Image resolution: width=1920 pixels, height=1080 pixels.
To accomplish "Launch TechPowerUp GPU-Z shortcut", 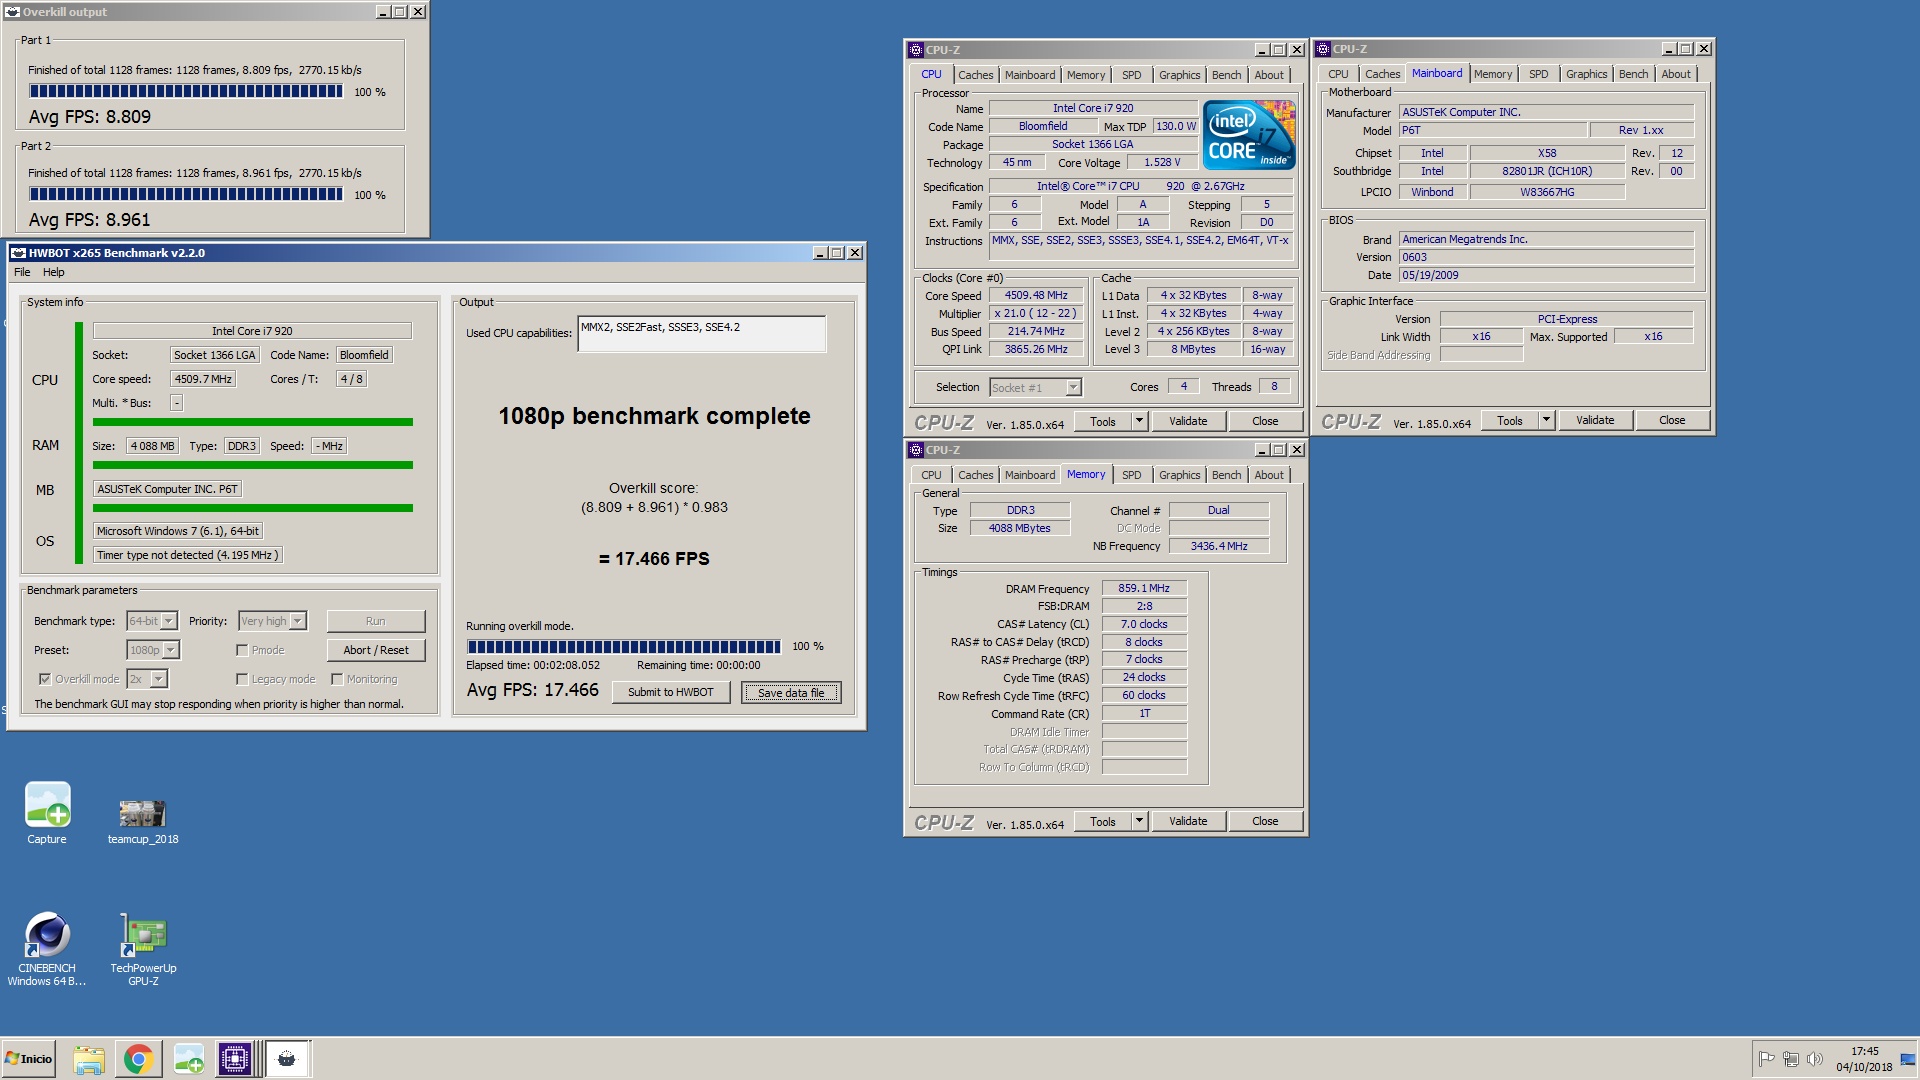I will click(x=143, y=949).
